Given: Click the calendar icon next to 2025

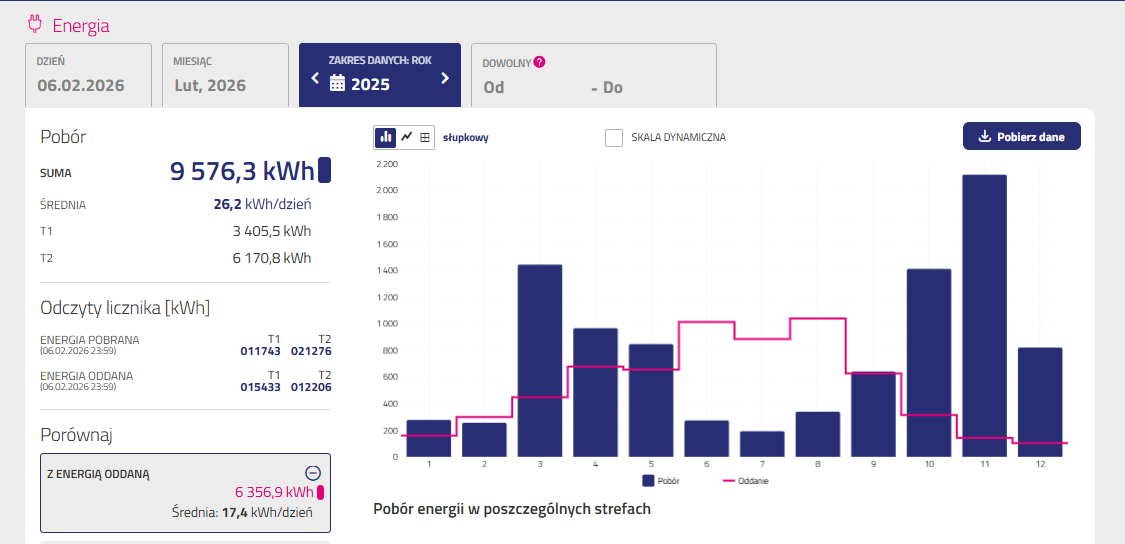Looking at the screenshot, I should click(x=337, y=84).
